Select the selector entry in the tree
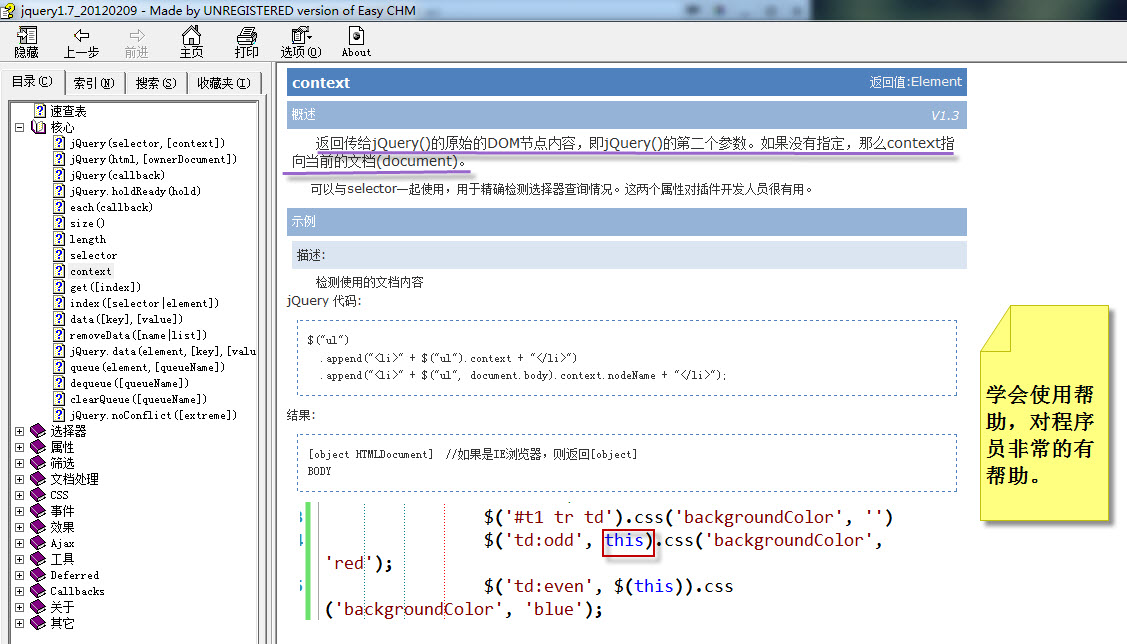The width and height of the screenshot is (1127, 644). 91,255
